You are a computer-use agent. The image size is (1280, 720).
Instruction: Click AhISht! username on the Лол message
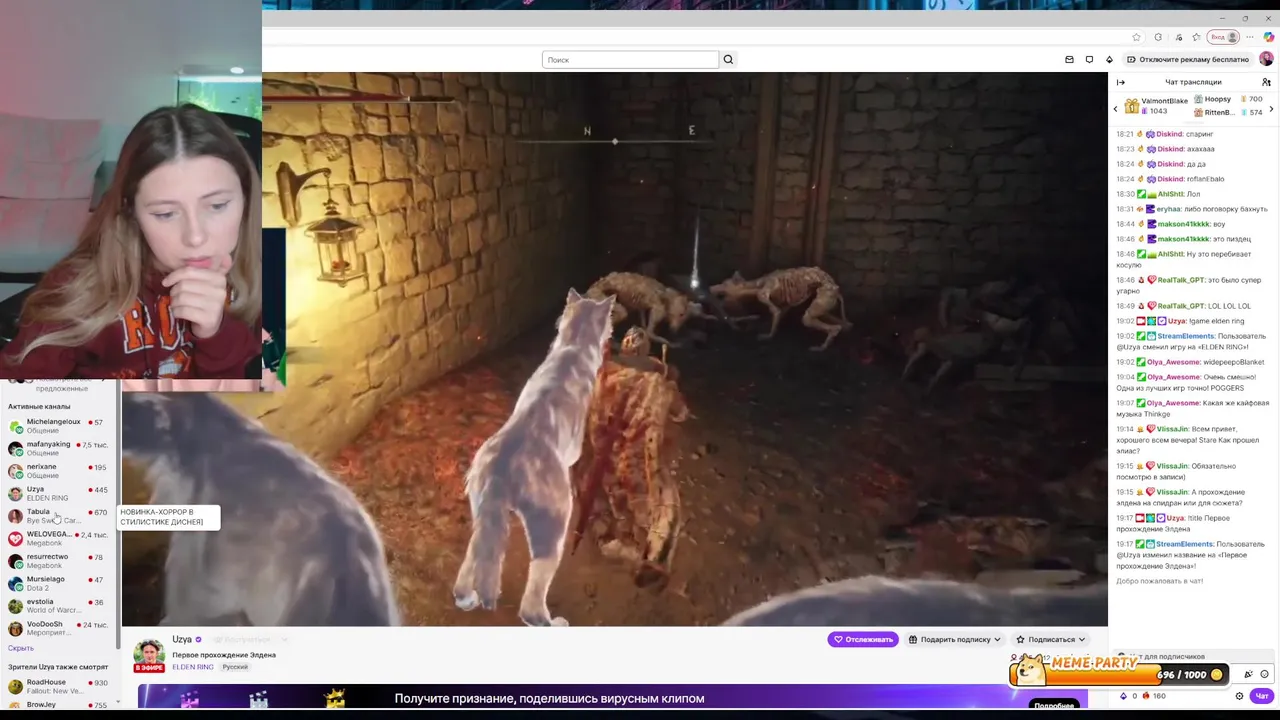[x=1170, y=194]
